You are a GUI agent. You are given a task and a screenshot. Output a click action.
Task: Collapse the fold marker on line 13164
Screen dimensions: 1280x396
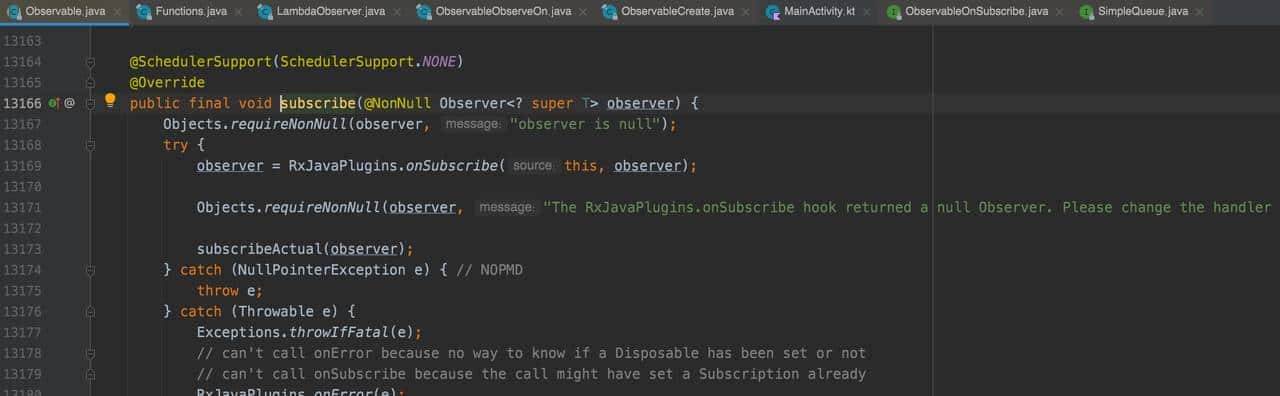point(89,61)
